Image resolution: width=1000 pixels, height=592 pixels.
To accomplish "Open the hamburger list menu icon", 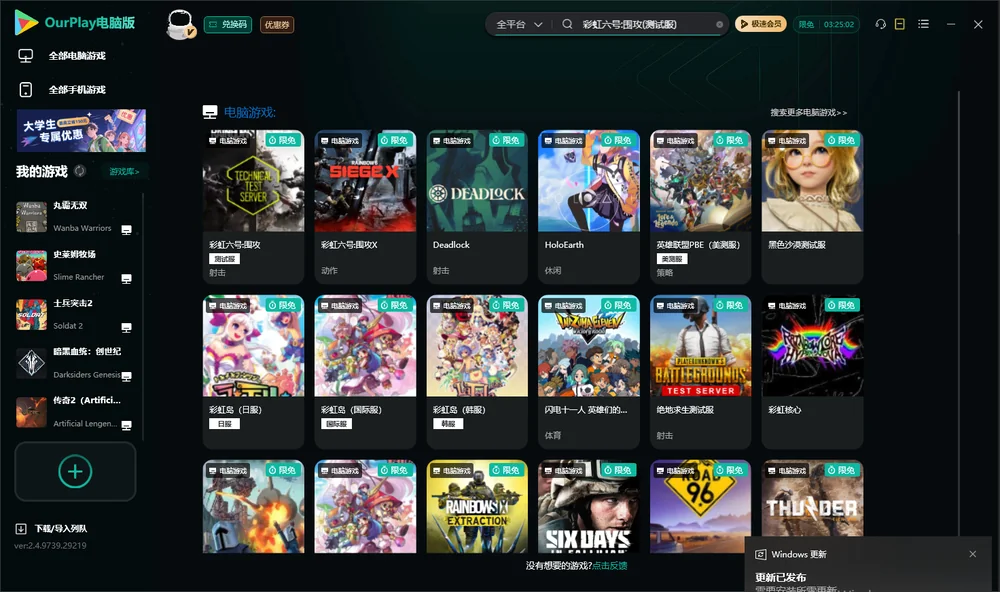I will coord(923,24).
